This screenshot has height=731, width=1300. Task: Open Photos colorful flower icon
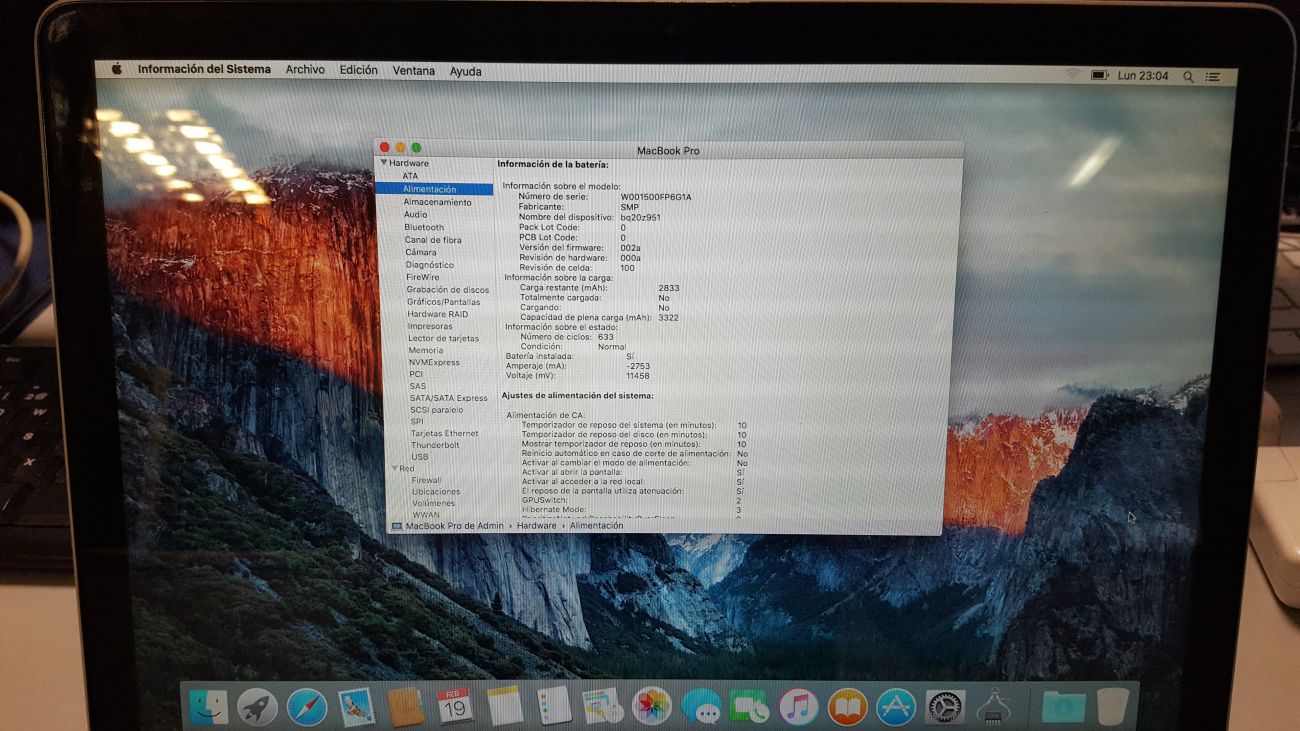pyautogui.click(x=652, y=707)
